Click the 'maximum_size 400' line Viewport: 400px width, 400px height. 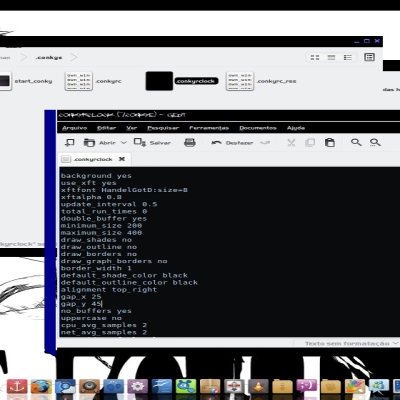101,232
